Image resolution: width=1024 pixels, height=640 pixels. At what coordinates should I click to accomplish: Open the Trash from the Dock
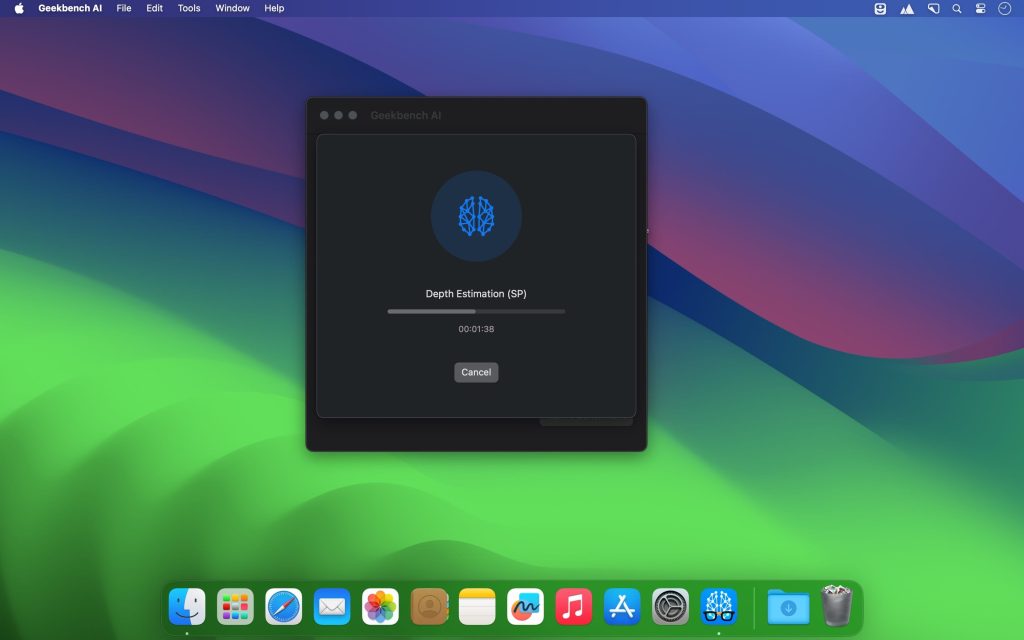point(836,605)
